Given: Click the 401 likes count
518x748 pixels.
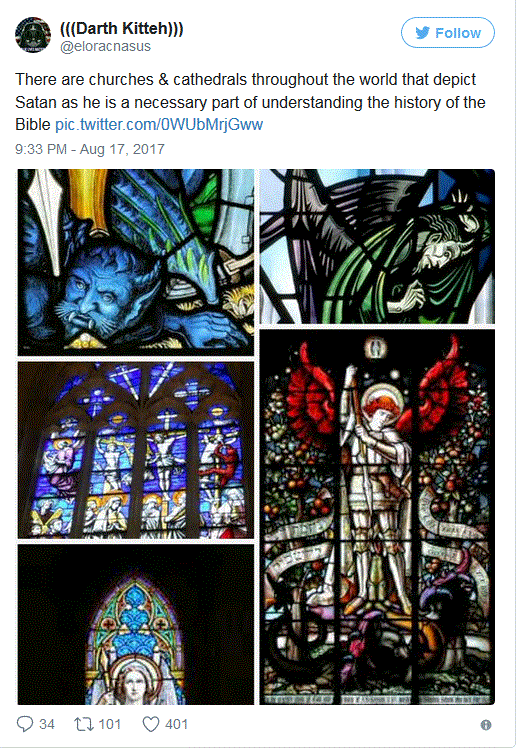Looking at the screenshot, I should pos(176,724).
